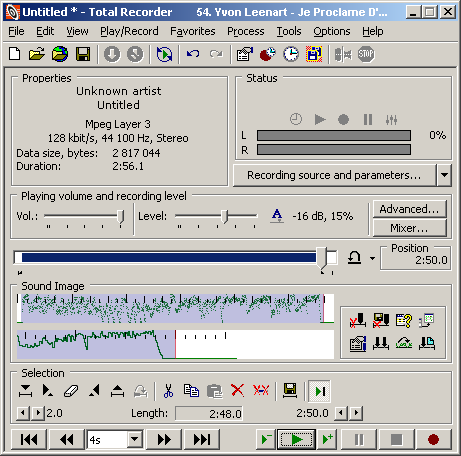Decrease selection start with left stepper arrow
Viewport: 461px width, 456px height.
23,413
